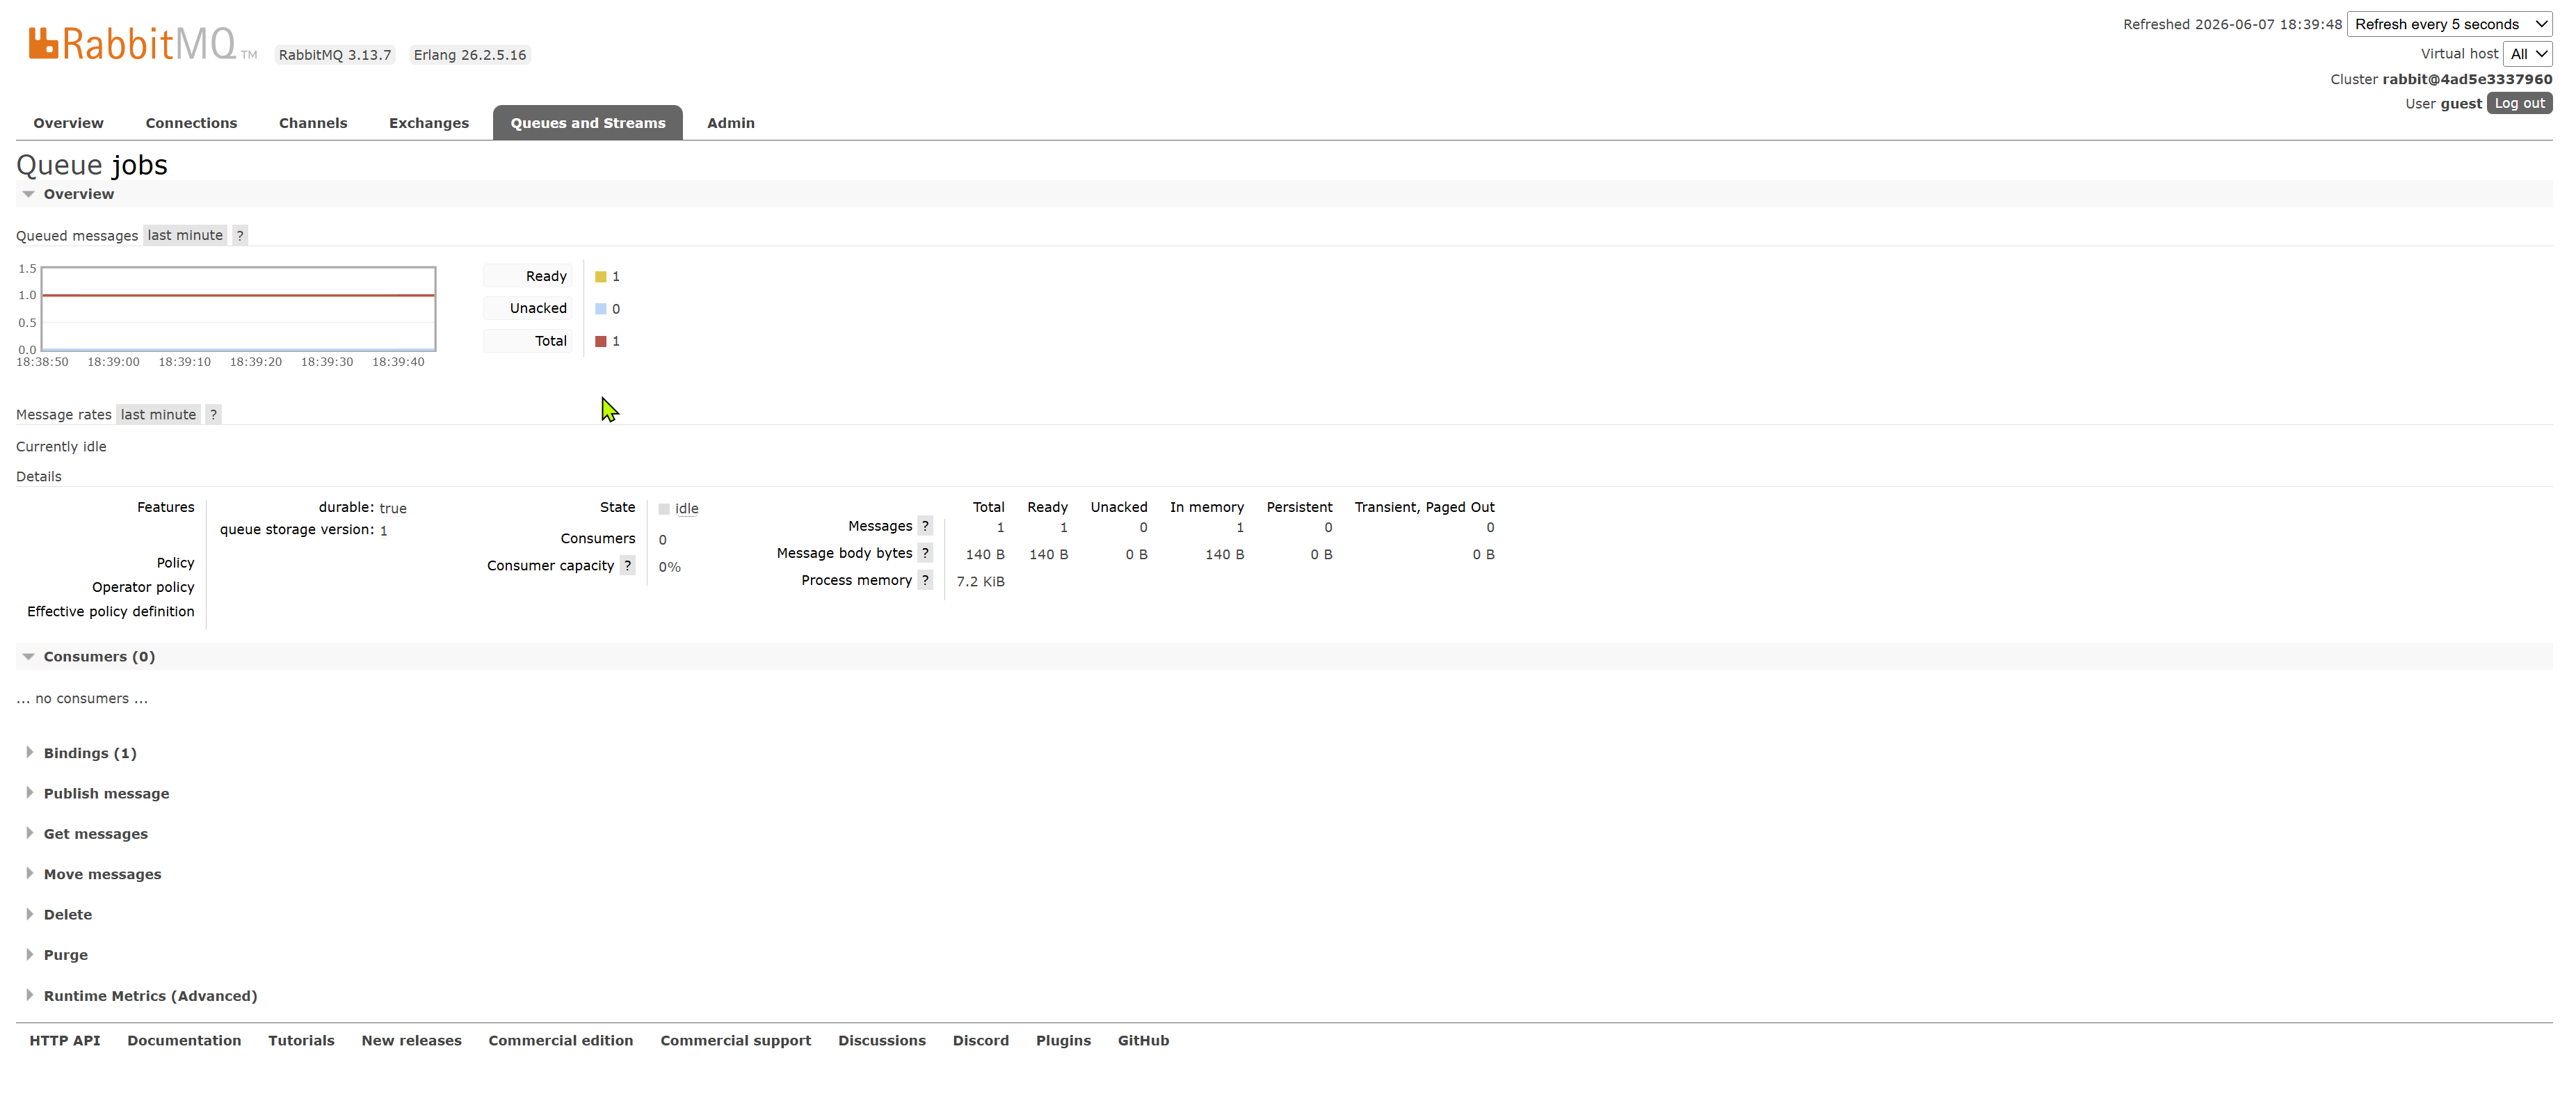Screen dimensions: 2576x1099
Task: Expand the Publish message section
Action: click(106, 793)
